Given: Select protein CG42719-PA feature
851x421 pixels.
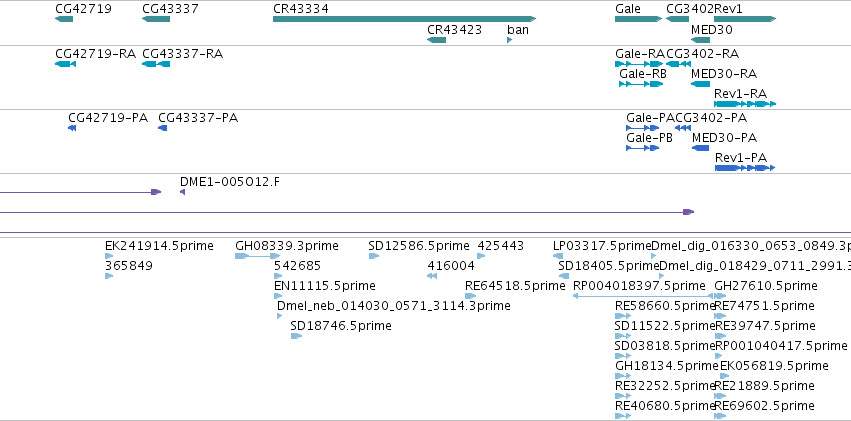Looking at the screenshot, I should 72,128.
